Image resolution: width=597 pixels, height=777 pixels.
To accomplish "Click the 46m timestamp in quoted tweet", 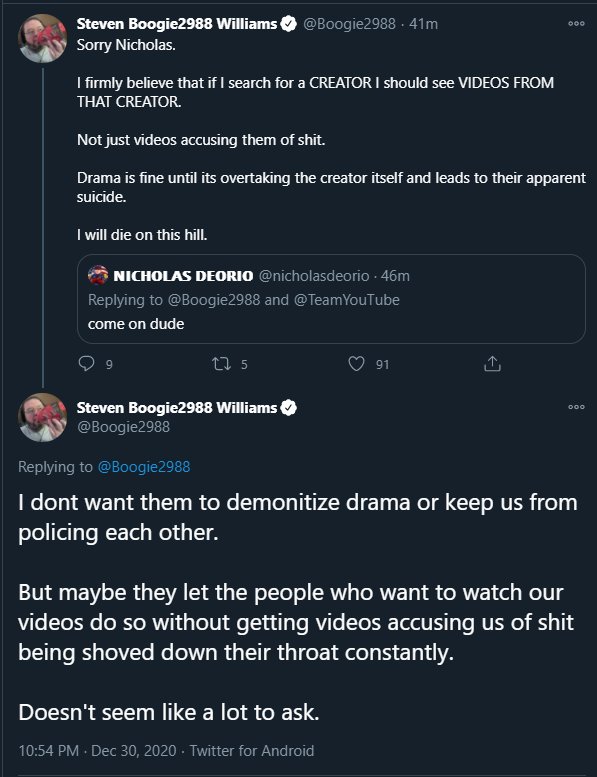I will (x=395, y=276).
